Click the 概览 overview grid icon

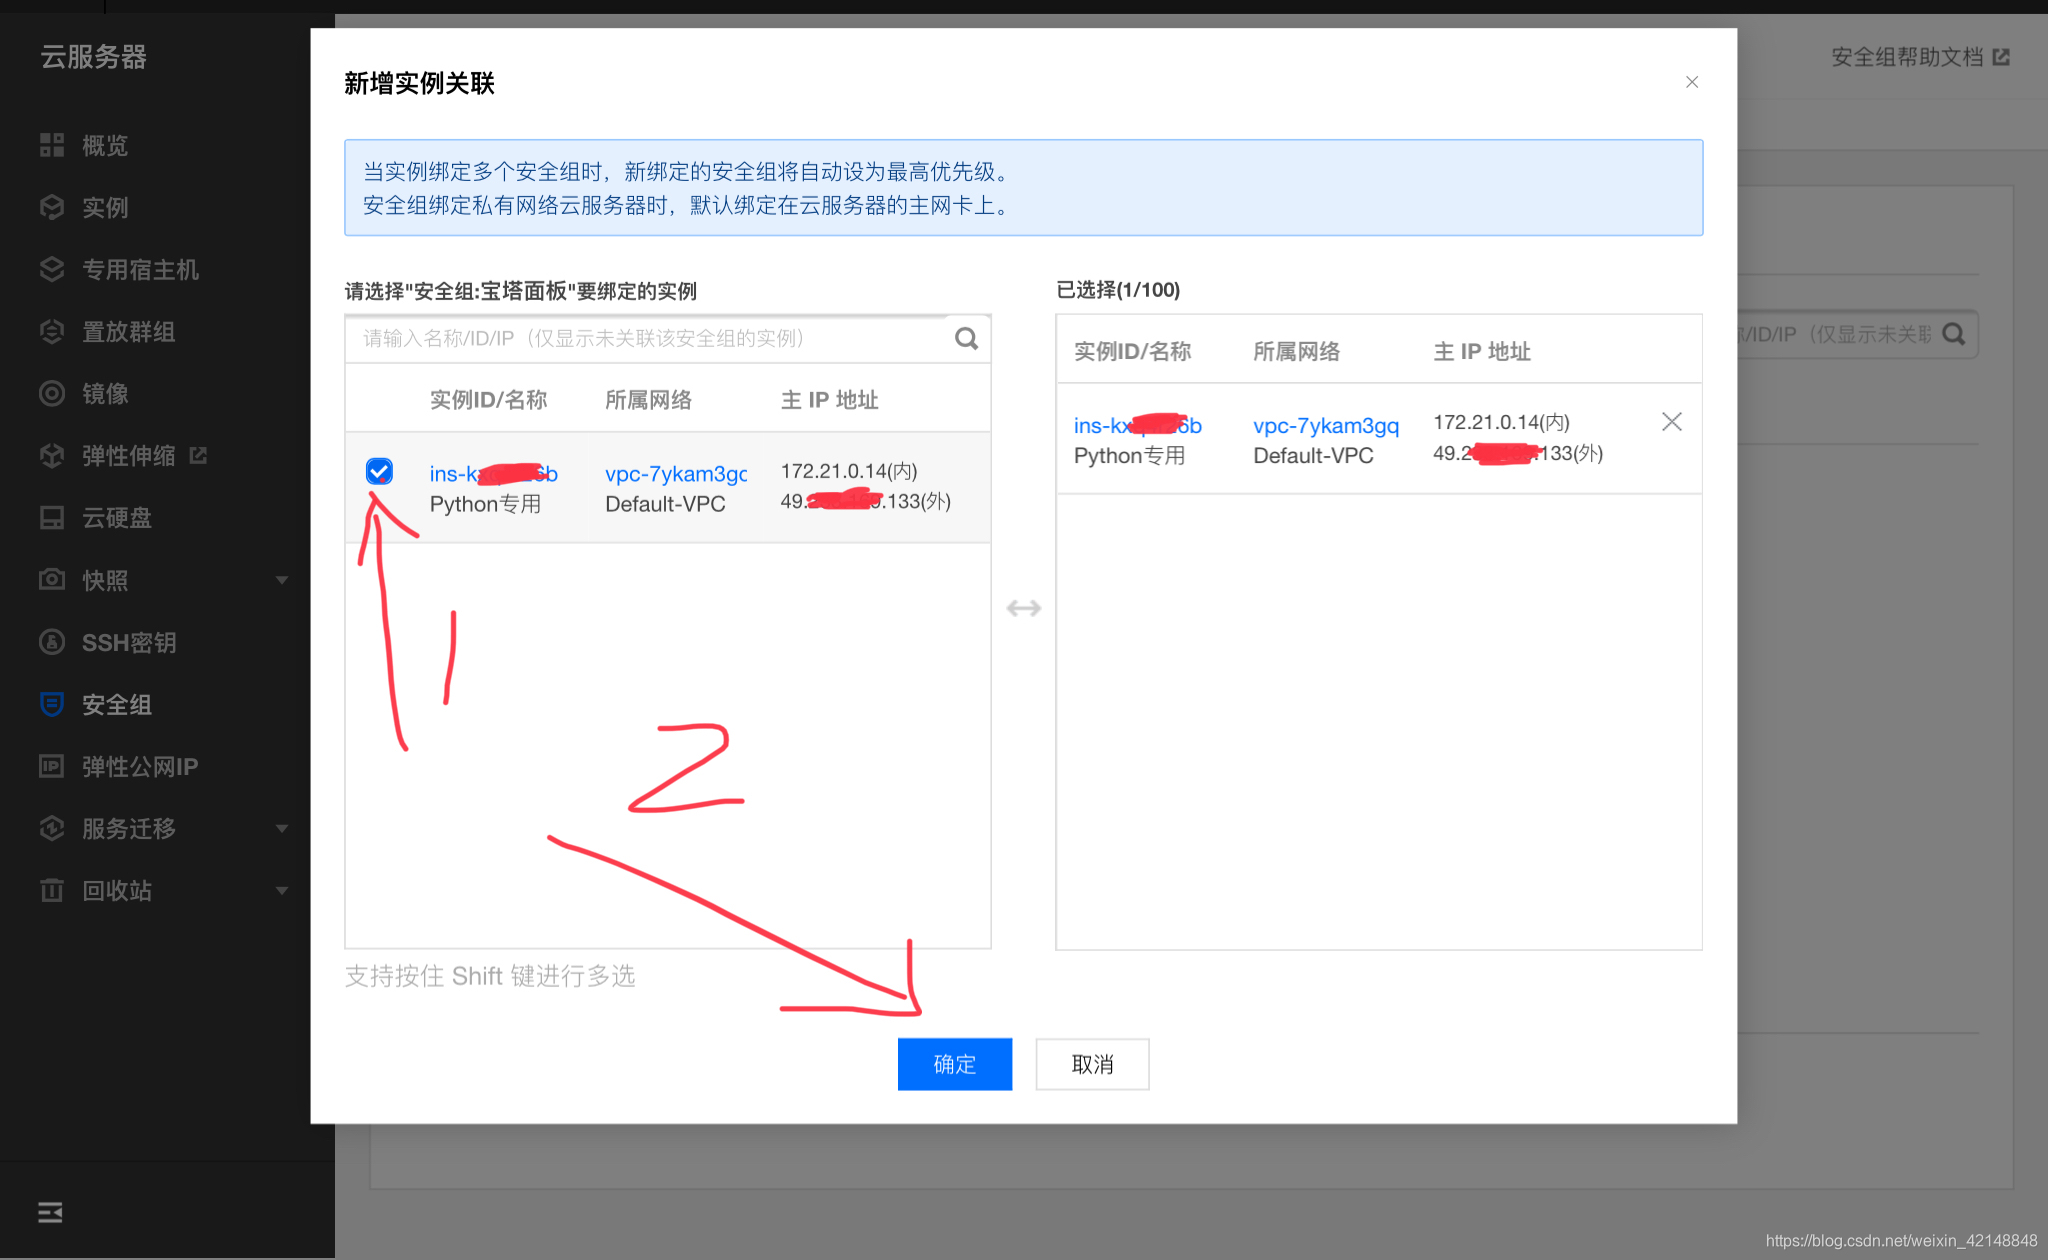52,145
